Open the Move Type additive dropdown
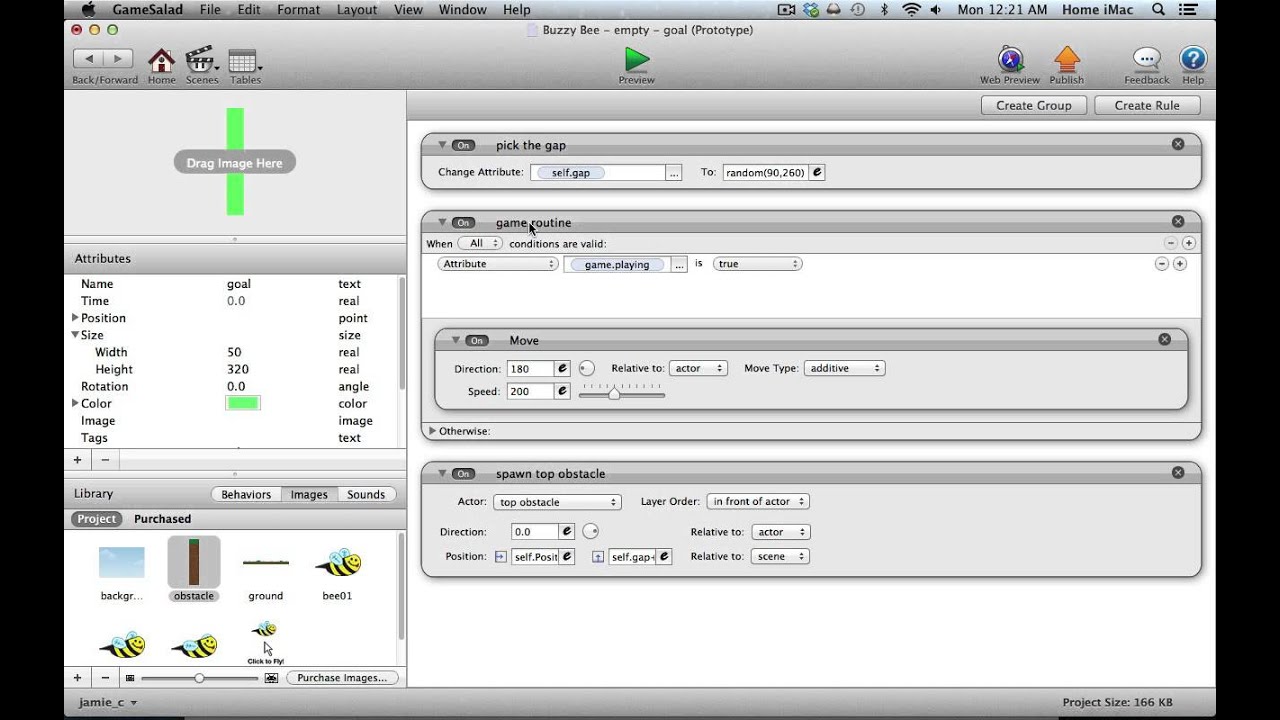 pyautogui.click(x=845, y=368)
